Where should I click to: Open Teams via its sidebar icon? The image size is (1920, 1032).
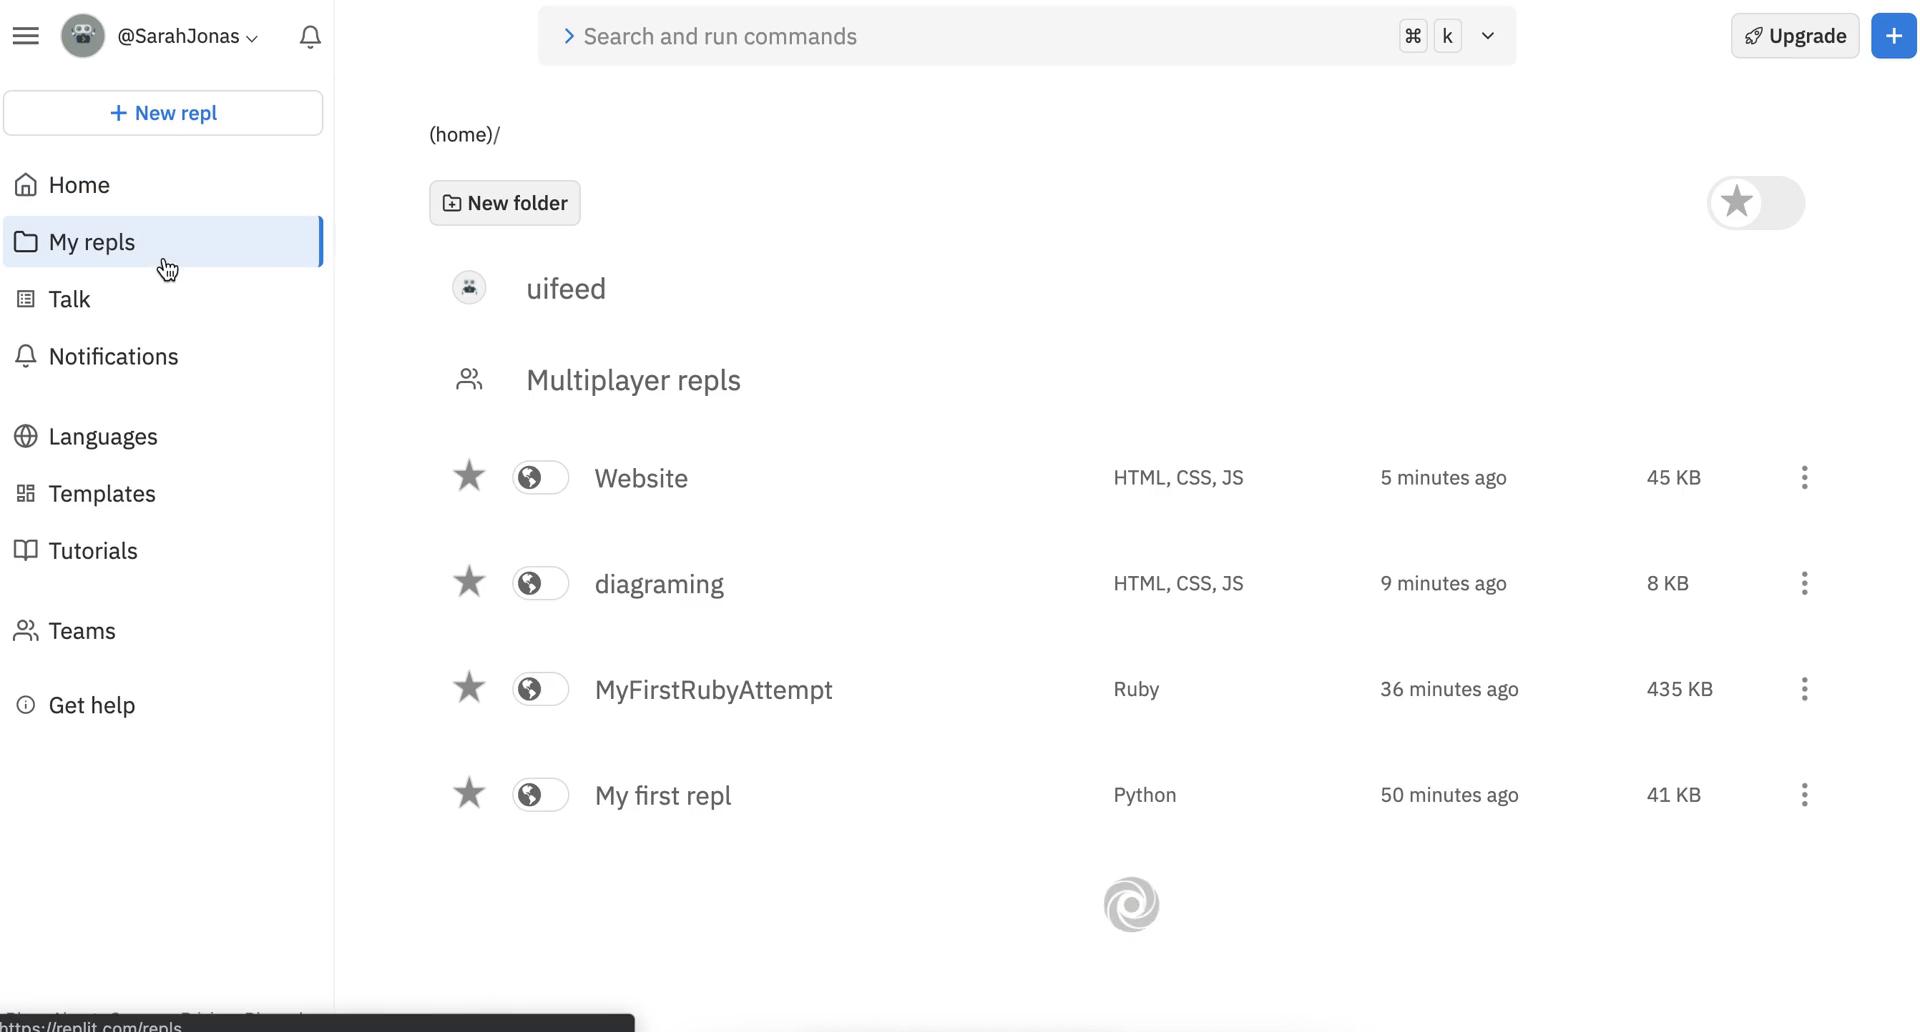click(24, 630)
